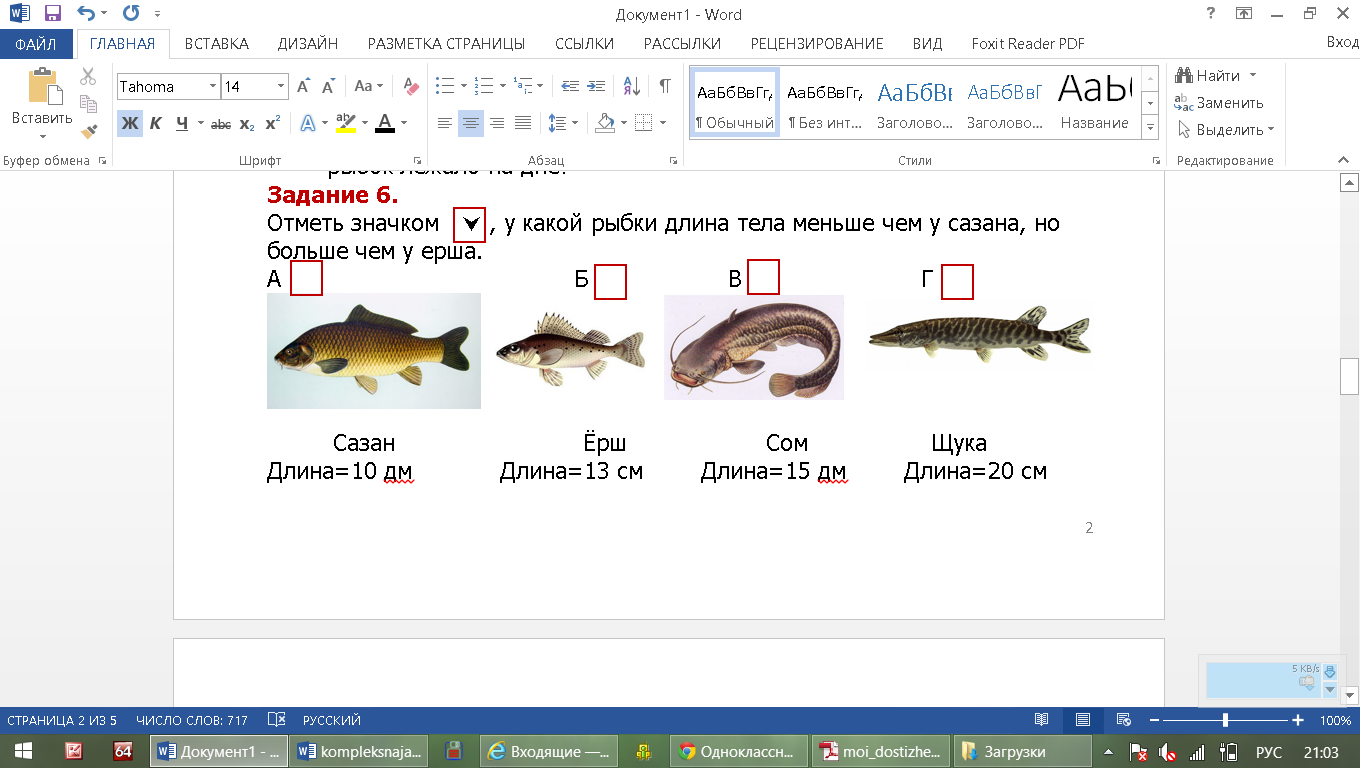Screen dimensions: 1360x768
Task: Check the box next to letter В
Action: pyautogui.click(x=763, y=278)
